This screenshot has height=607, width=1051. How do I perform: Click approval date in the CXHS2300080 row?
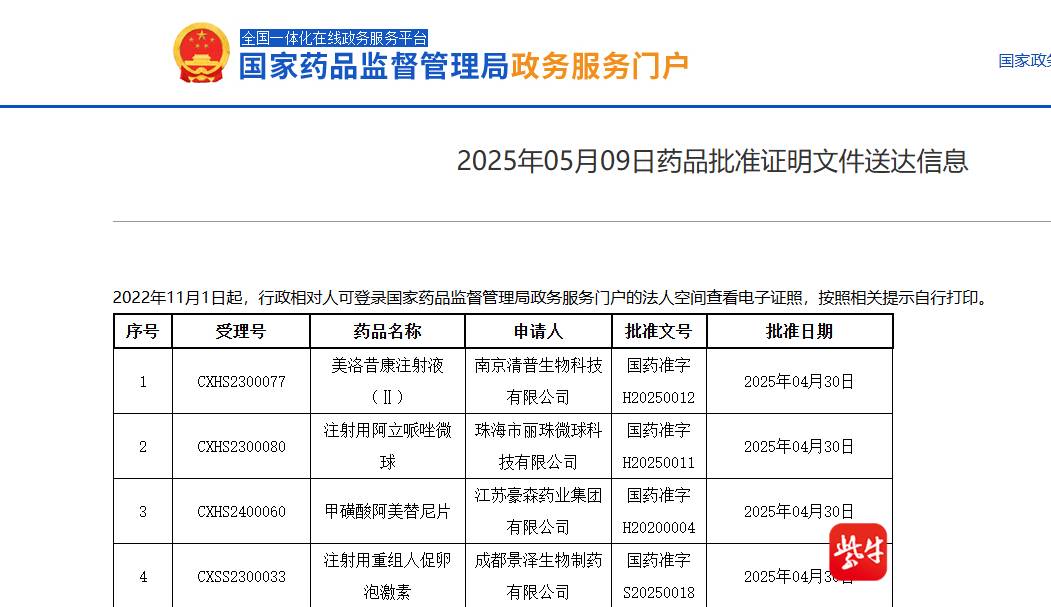(799, 447)
